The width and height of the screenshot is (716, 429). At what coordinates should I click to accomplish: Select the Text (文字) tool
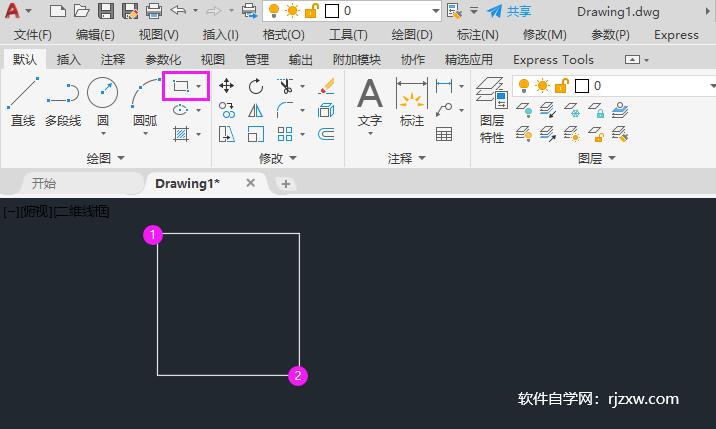coord(370,103)
